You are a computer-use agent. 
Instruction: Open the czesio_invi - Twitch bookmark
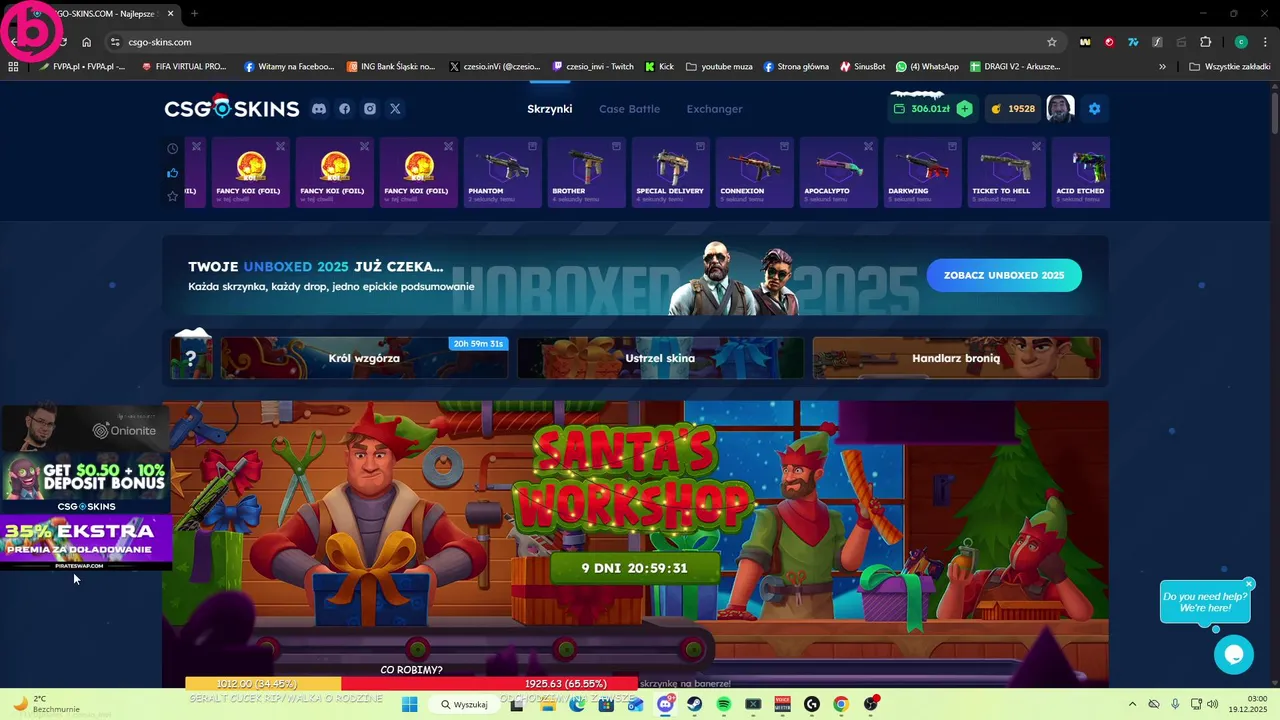(593, 67)
